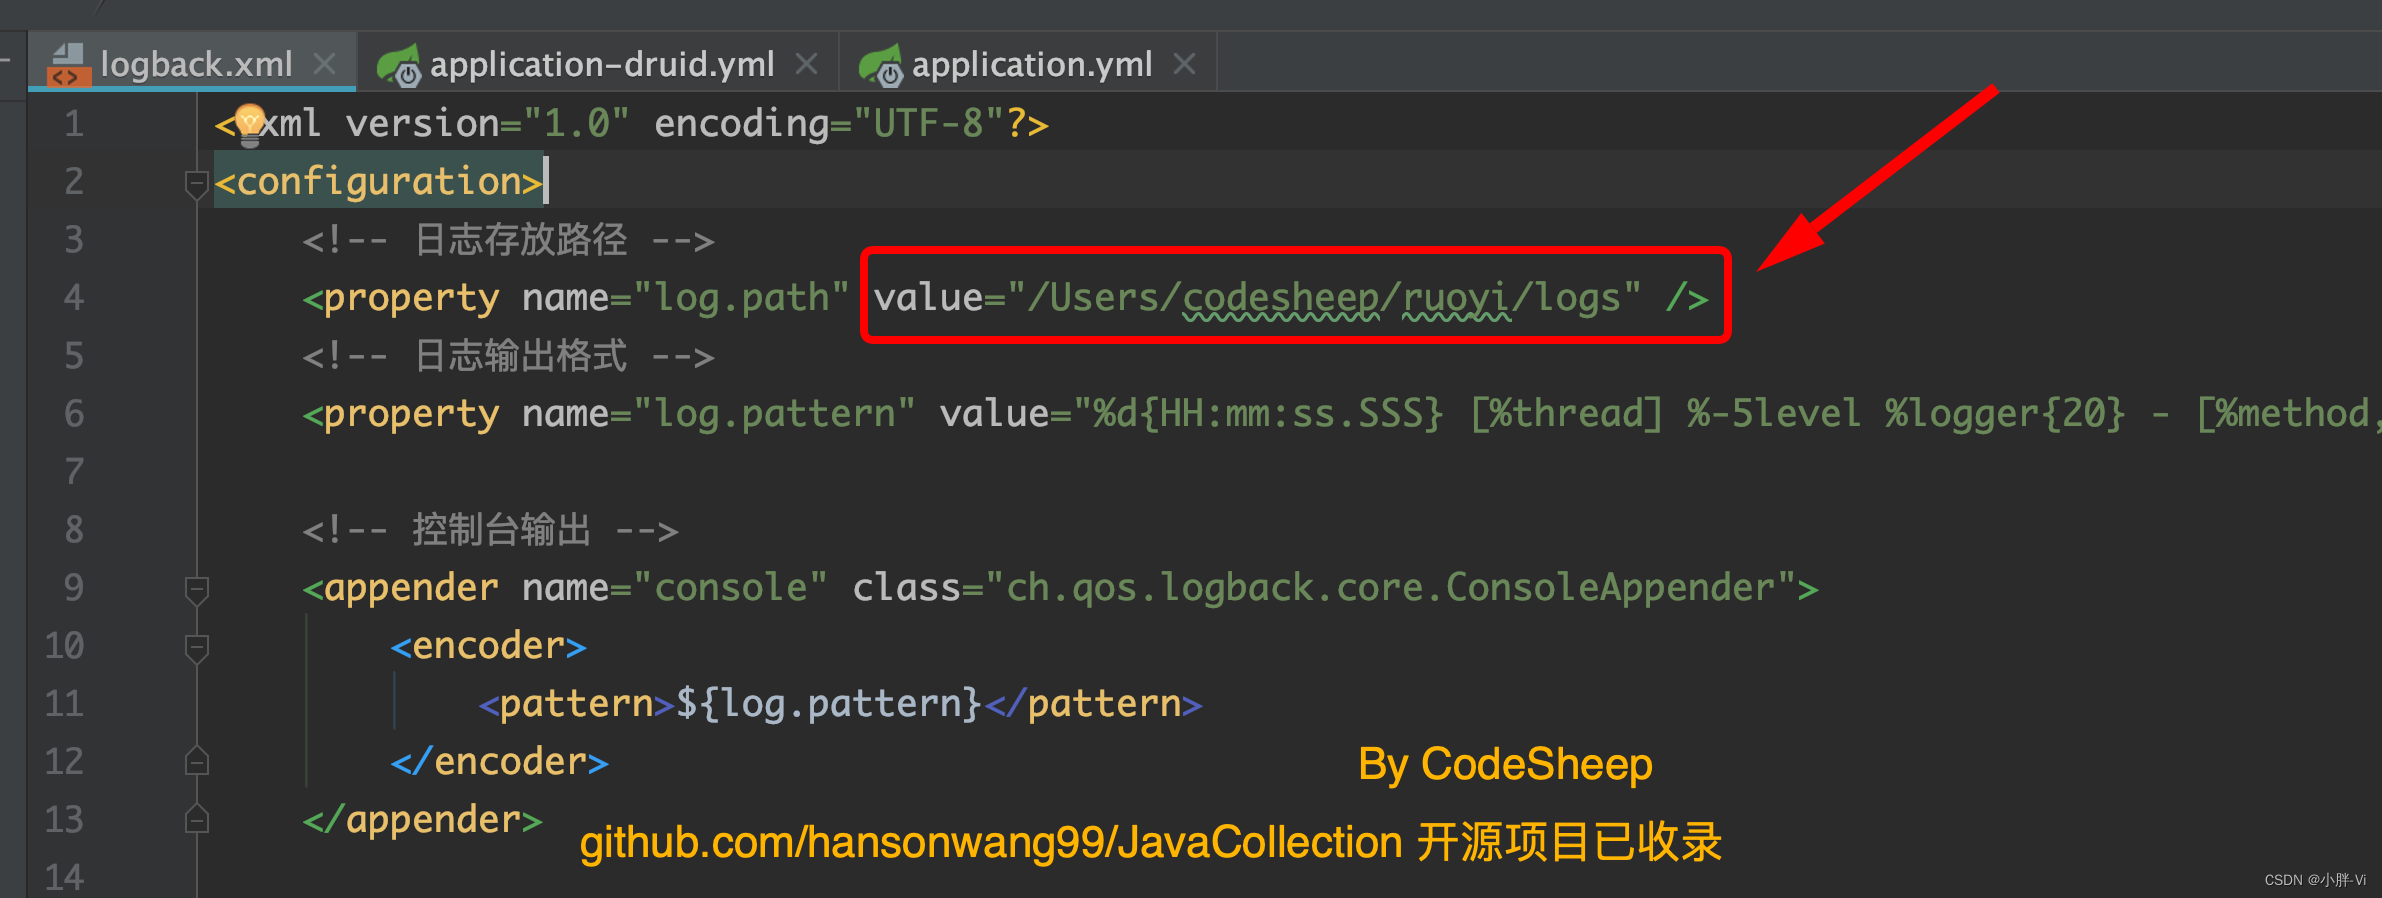This screenshot has height=898, width=2382.
Task: Close the application-druid.yml tab
Action: pos(806,64)
